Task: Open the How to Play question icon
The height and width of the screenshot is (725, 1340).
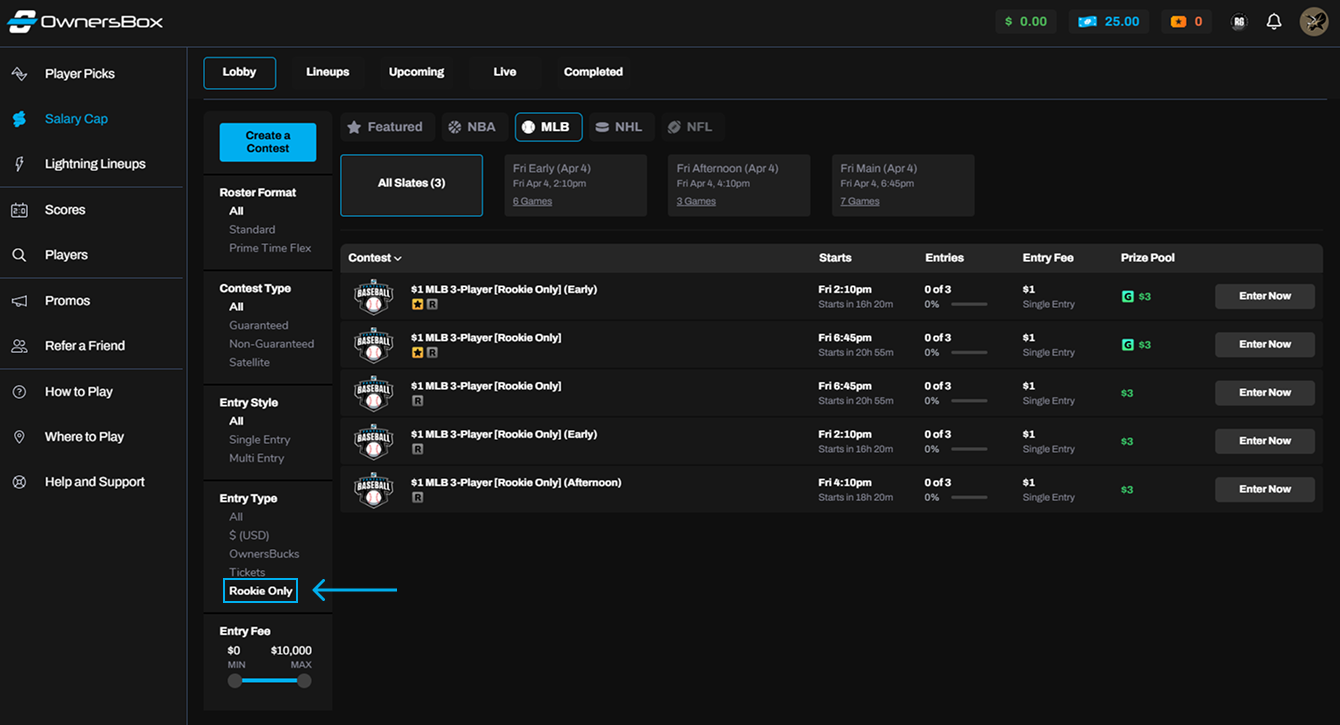Action: (19, 392)
